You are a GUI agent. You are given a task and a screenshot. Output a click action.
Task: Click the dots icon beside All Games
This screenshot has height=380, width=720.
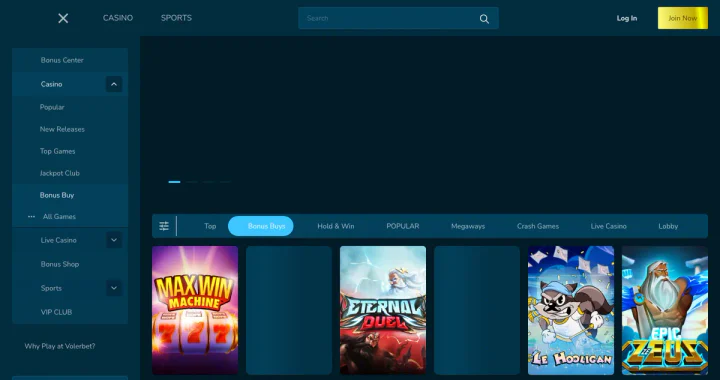(31, 217)
